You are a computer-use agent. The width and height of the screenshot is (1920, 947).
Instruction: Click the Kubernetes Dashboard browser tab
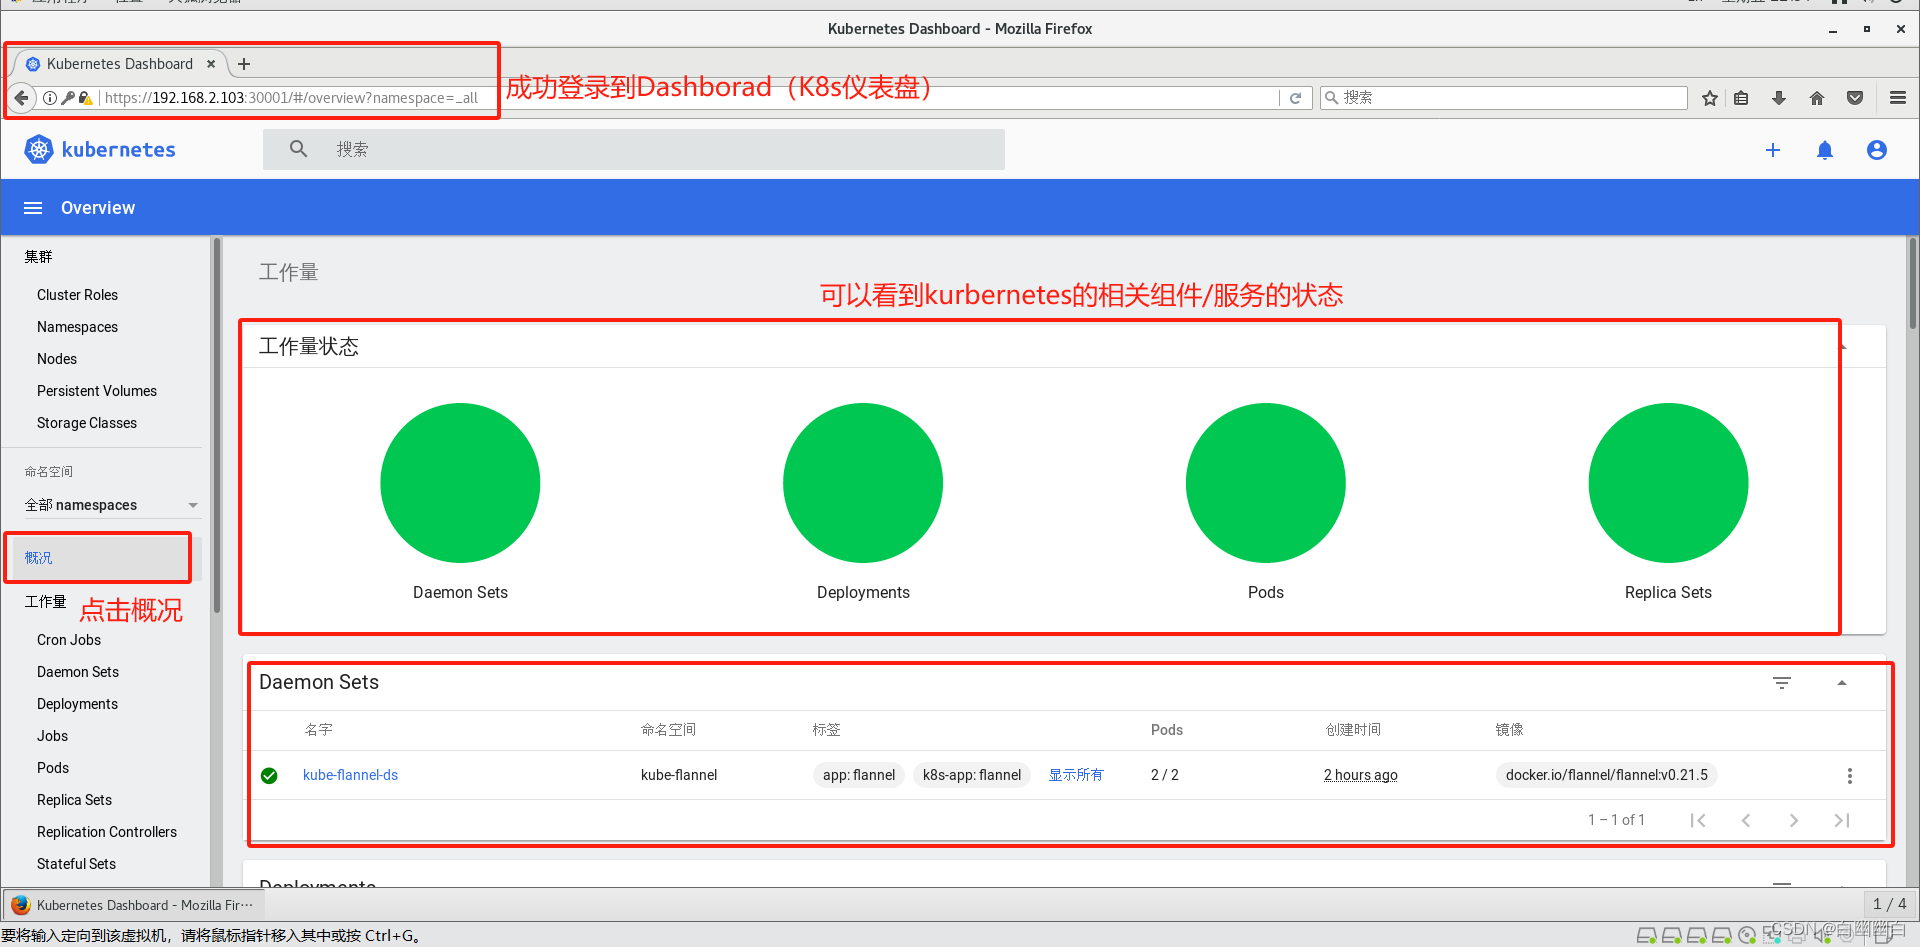pyautogui.click(x=120, y=64)
